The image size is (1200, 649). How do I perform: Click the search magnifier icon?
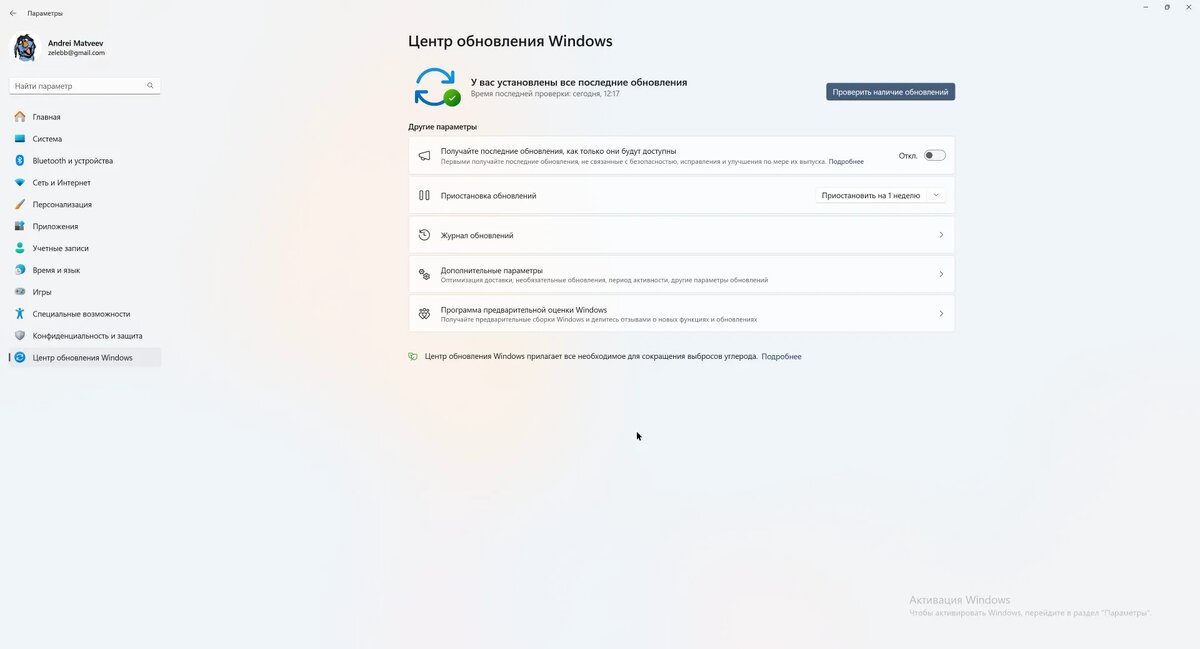(150, 86)
